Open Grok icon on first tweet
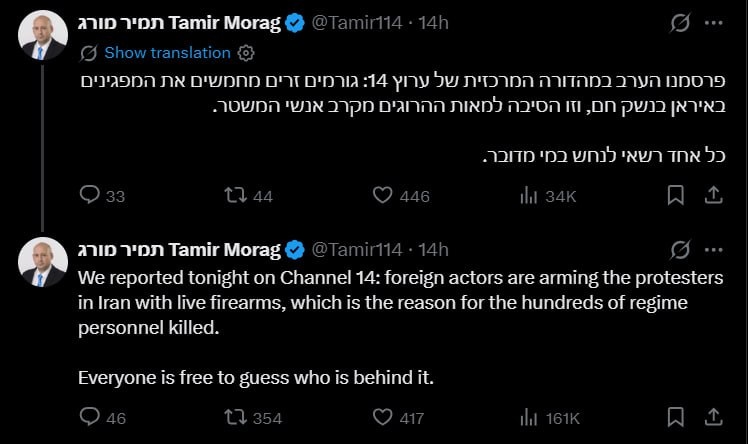Image resolution: width=748 pixels, height=444 pixels. click(680, 23)
